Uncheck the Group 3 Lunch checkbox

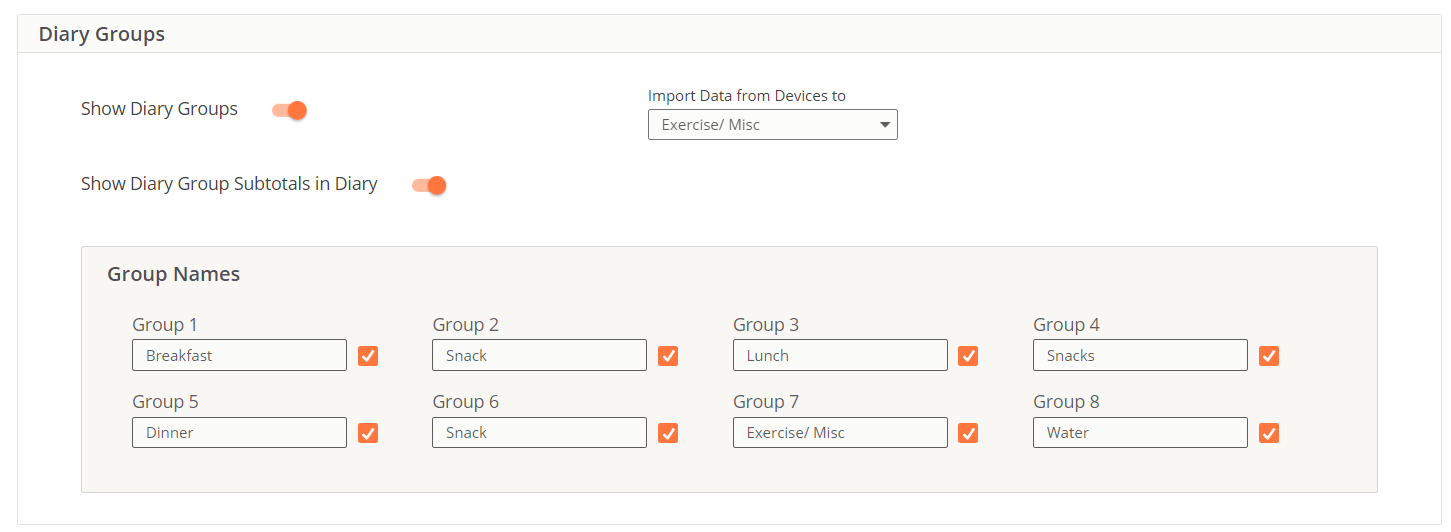click(x=968, y=356)
